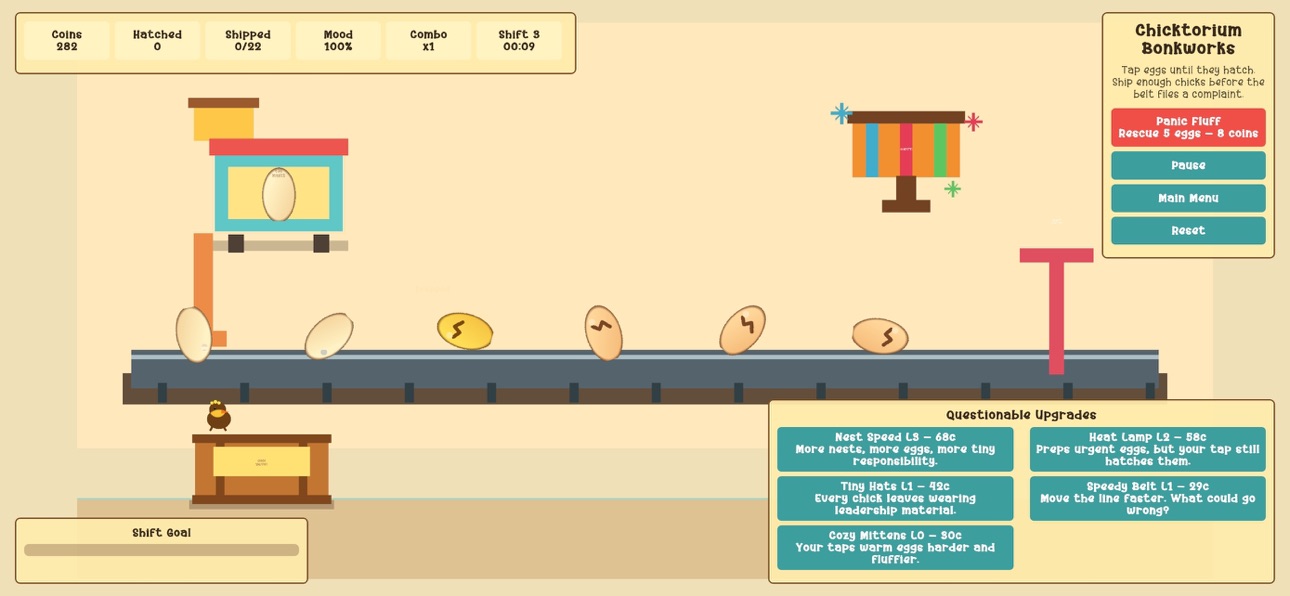This screenshot has height=596, width=1290.
Task: Activate Panic Fluff to rescue 5 eggs
Action: (x=1188, y=127)
